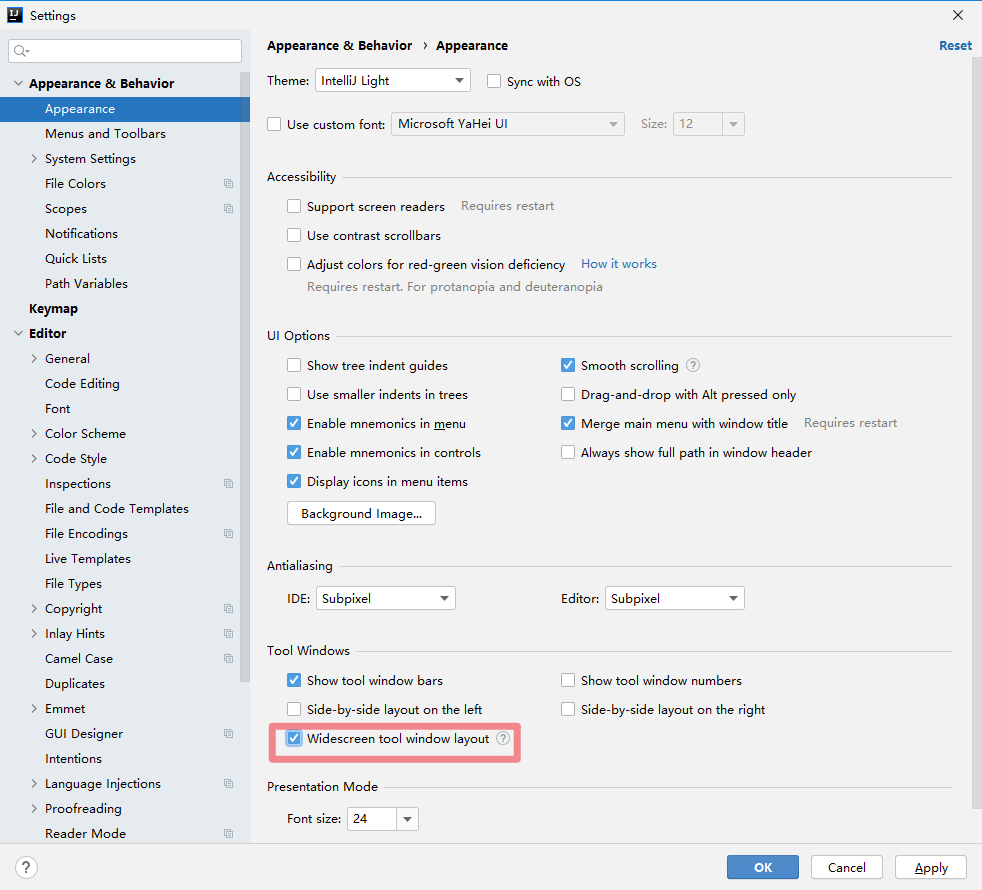Enable Sync with OS checkbox
This screenshot has width=982, height=890.
[x=494, y=82]
